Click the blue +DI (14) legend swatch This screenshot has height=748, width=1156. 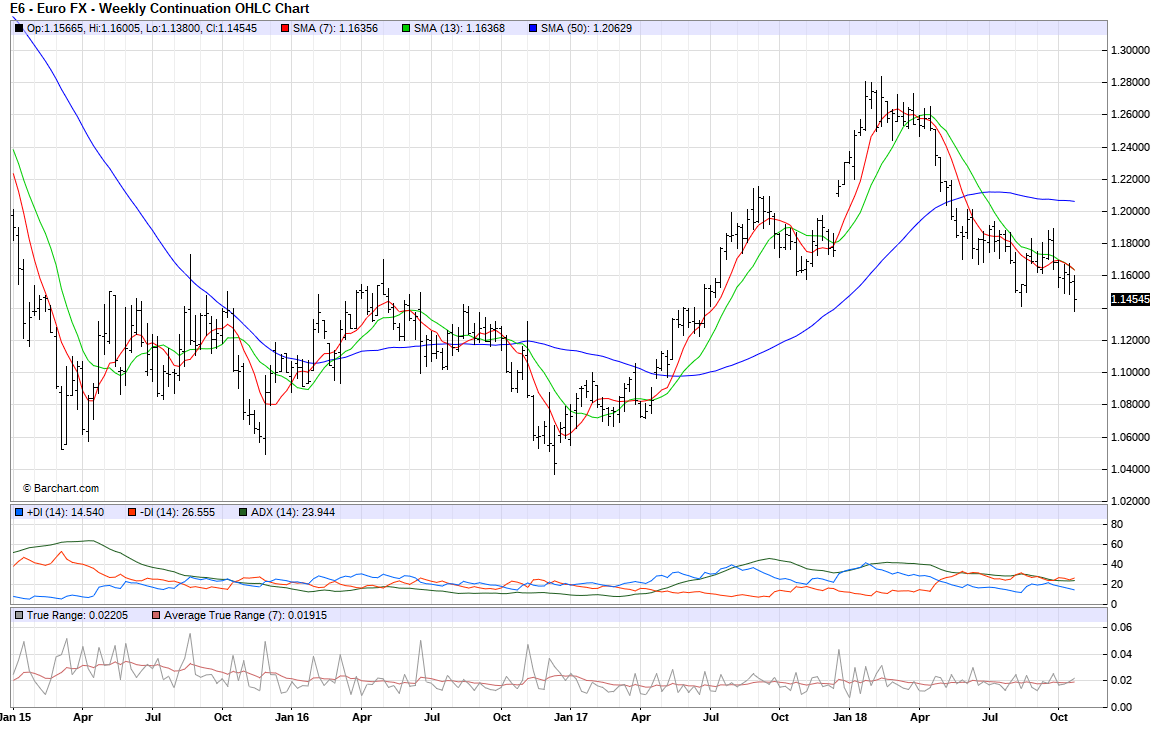pos(19,512)
